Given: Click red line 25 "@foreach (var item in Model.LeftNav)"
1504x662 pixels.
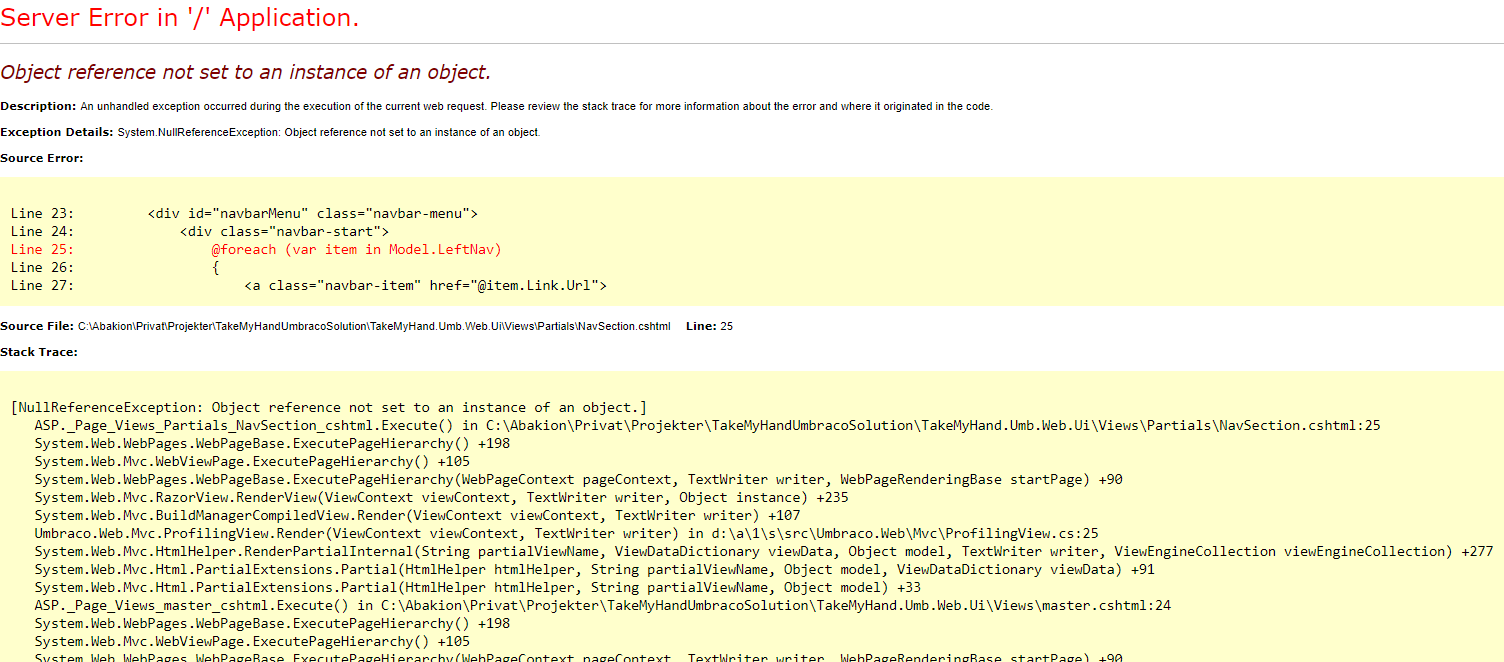Looking at the screenshot, I should pos(256,249).
